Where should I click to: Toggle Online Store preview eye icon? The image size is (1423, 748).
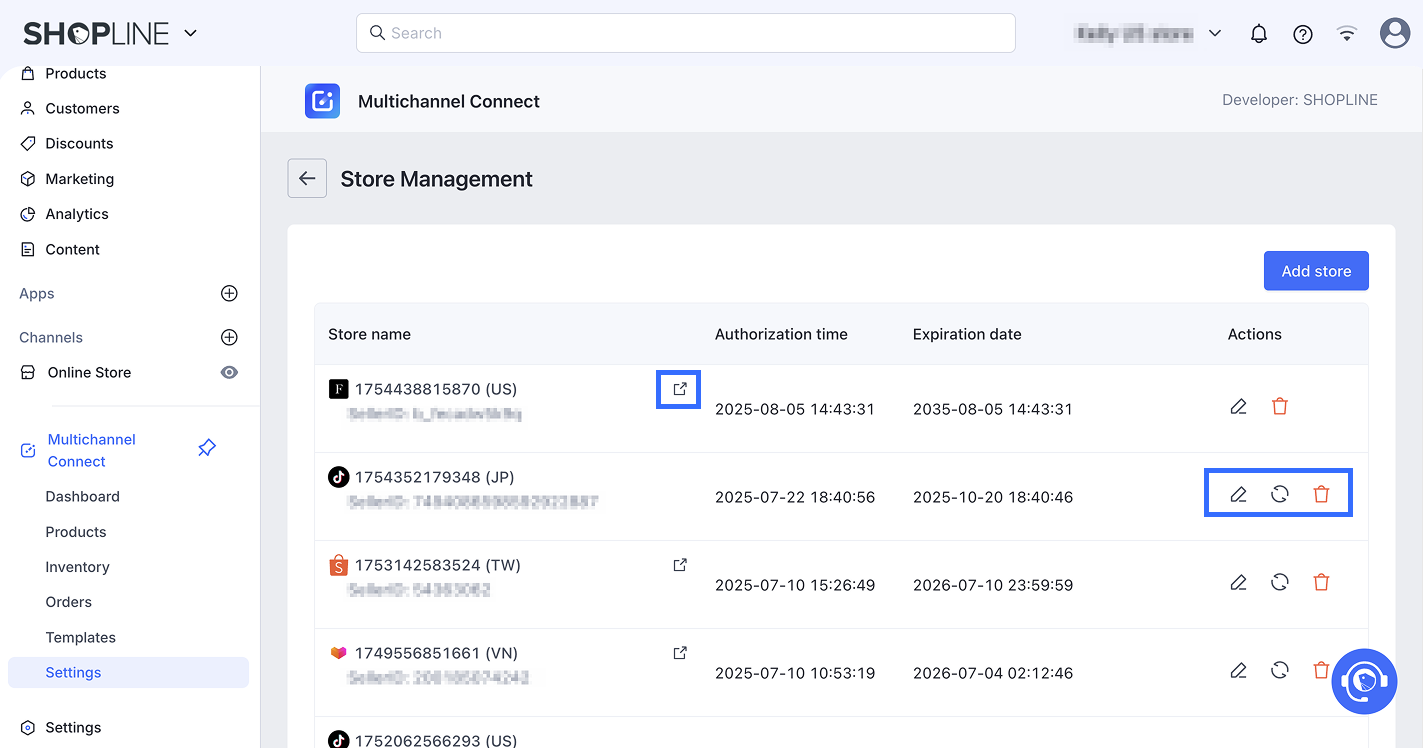(x=229, y=372)
